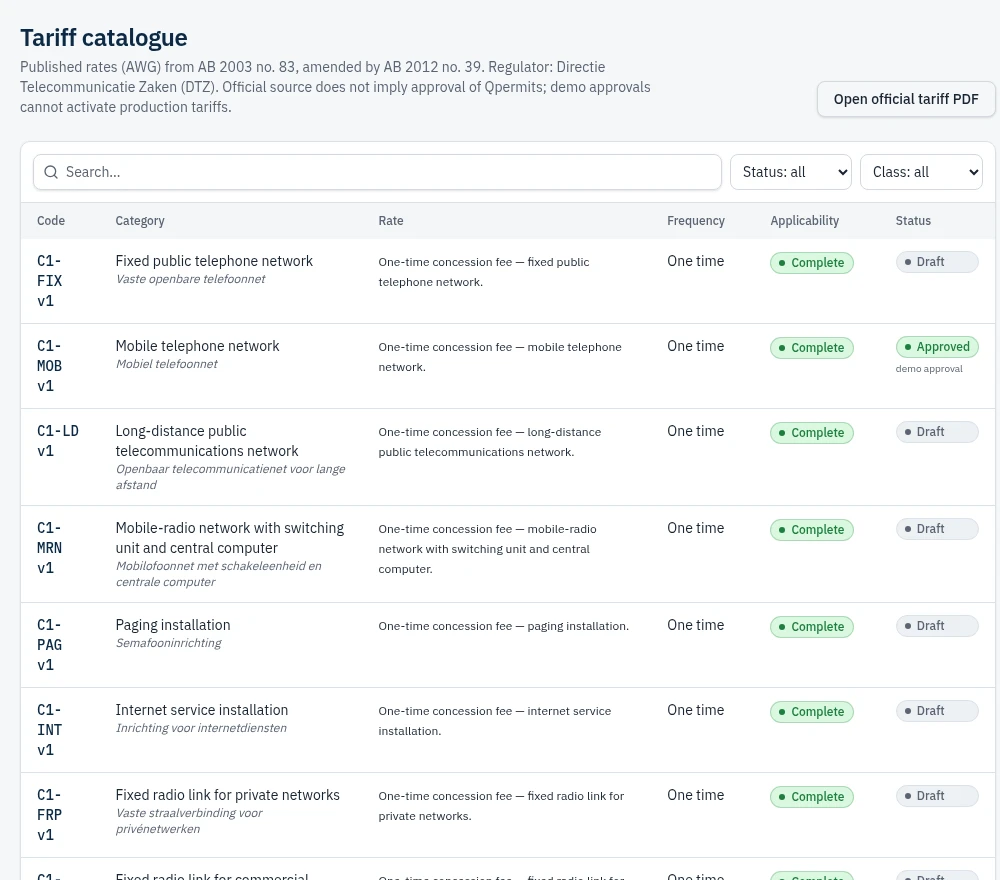Click Draft status badge in C1-FIX row

pyautogui.click(x=937, y=261)
